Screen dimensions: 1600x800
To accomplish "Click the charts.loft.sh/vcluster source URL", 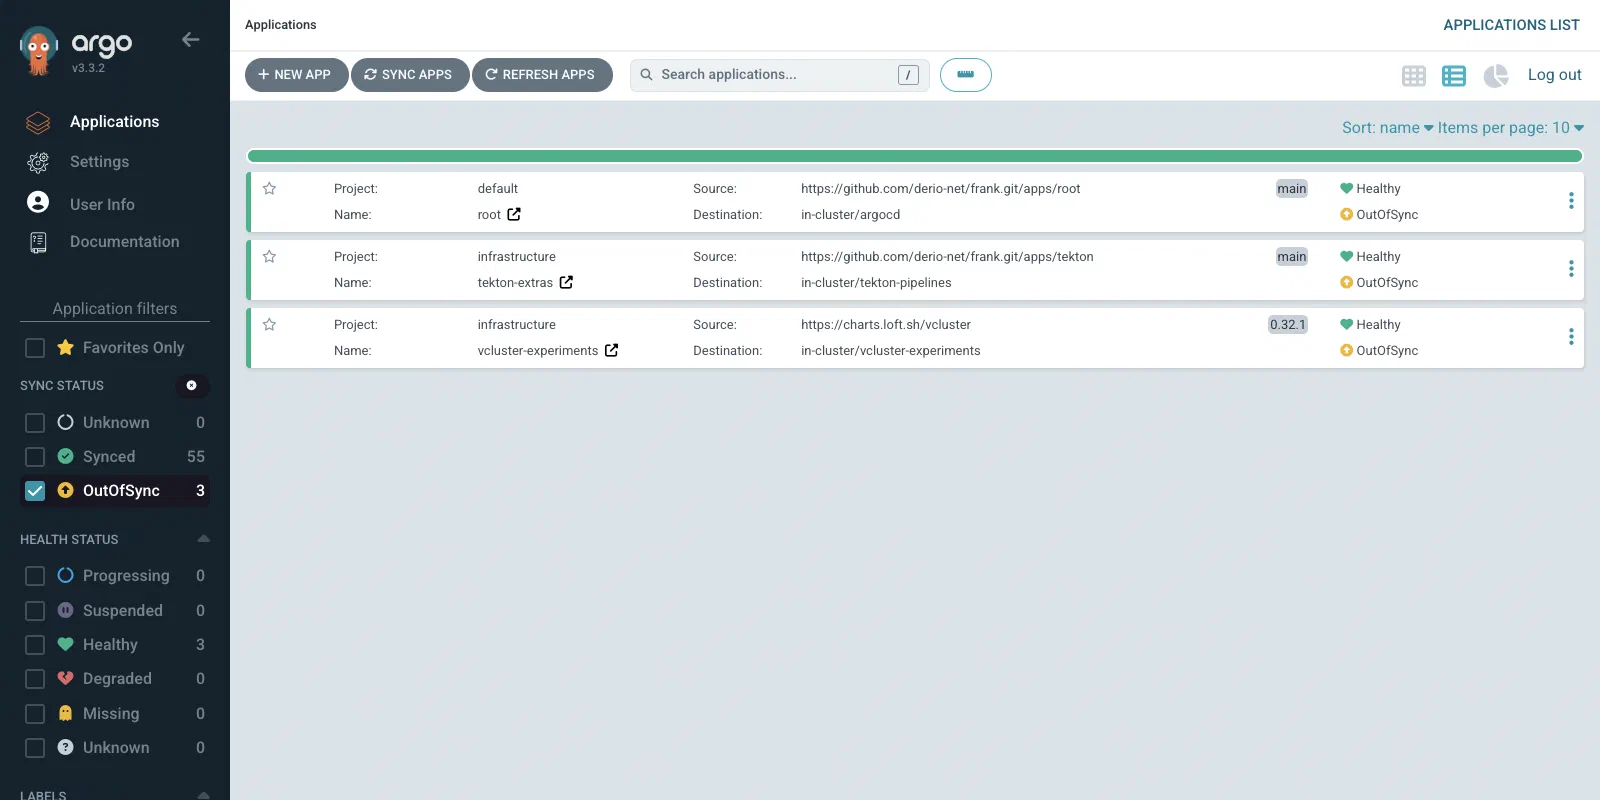I will click(x=886, y=325).
